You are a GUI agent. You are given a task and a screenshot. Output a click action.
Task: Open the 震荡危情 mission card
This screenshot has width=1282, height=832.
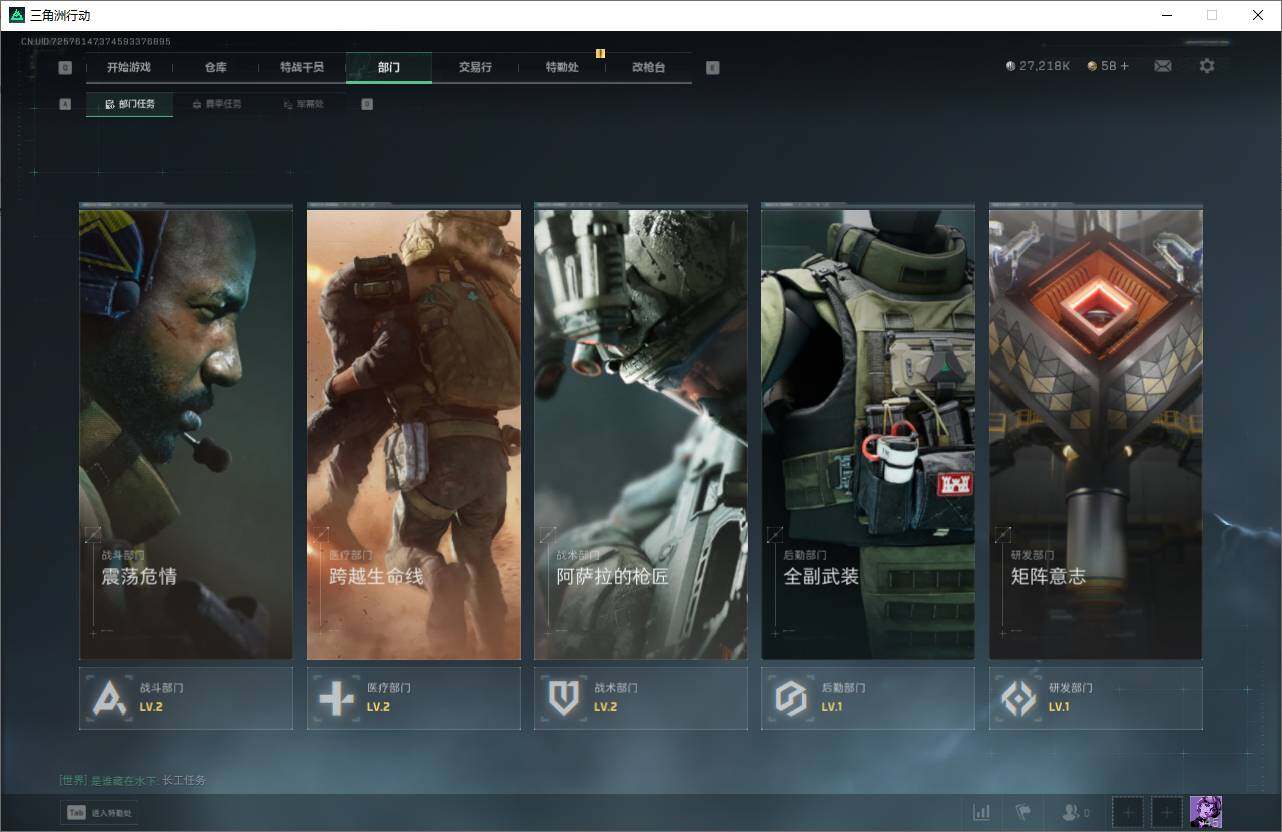pyautogui.click(x=186, y=434)
